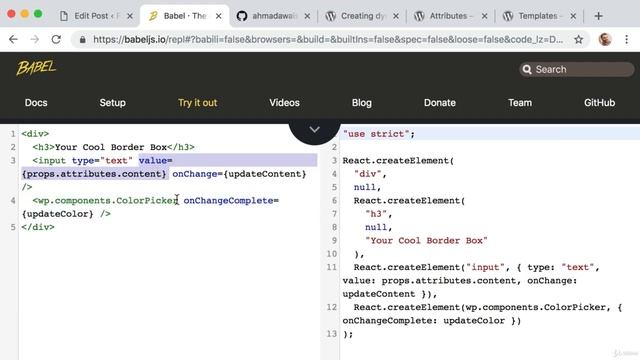Click 'Your Cool Border Box' in the h3 line
The image size is (640, 360).
coord(111,147)
